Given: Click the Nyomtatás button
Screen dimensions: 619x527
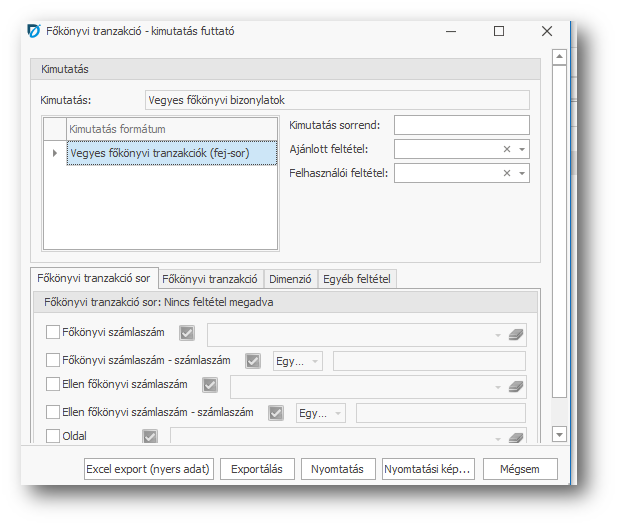Looking at the screenshot, I should point(338,469).
